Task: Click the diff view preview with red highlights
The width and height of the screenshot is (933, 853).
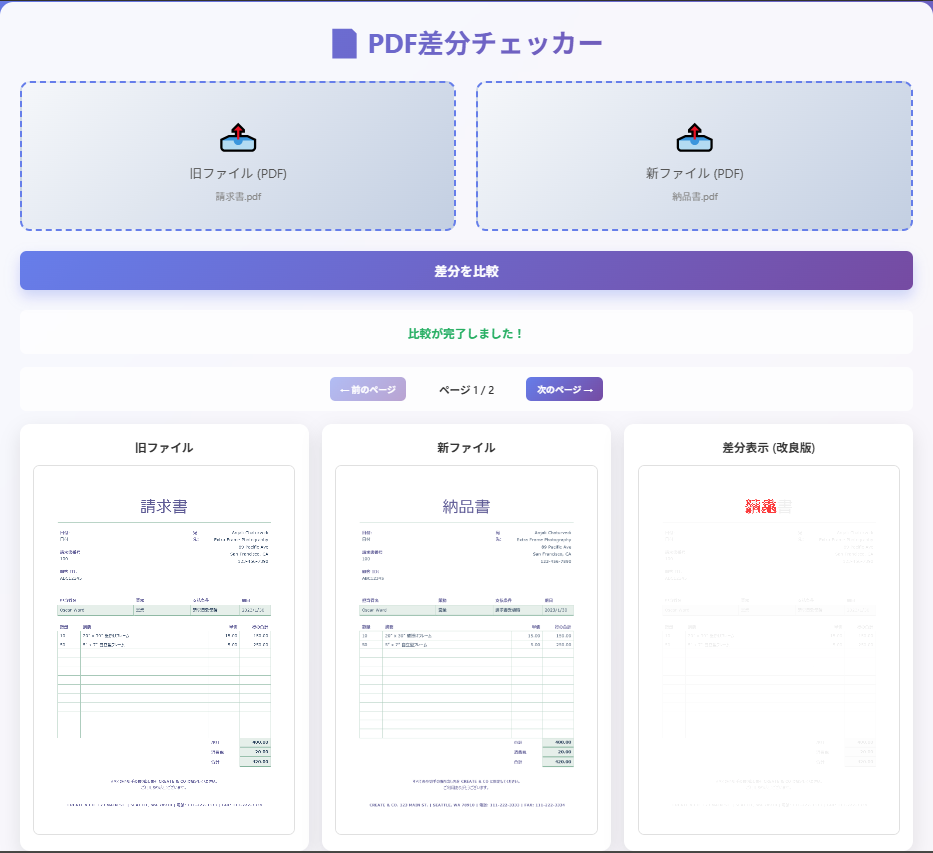Action: (x=769, y=650)
